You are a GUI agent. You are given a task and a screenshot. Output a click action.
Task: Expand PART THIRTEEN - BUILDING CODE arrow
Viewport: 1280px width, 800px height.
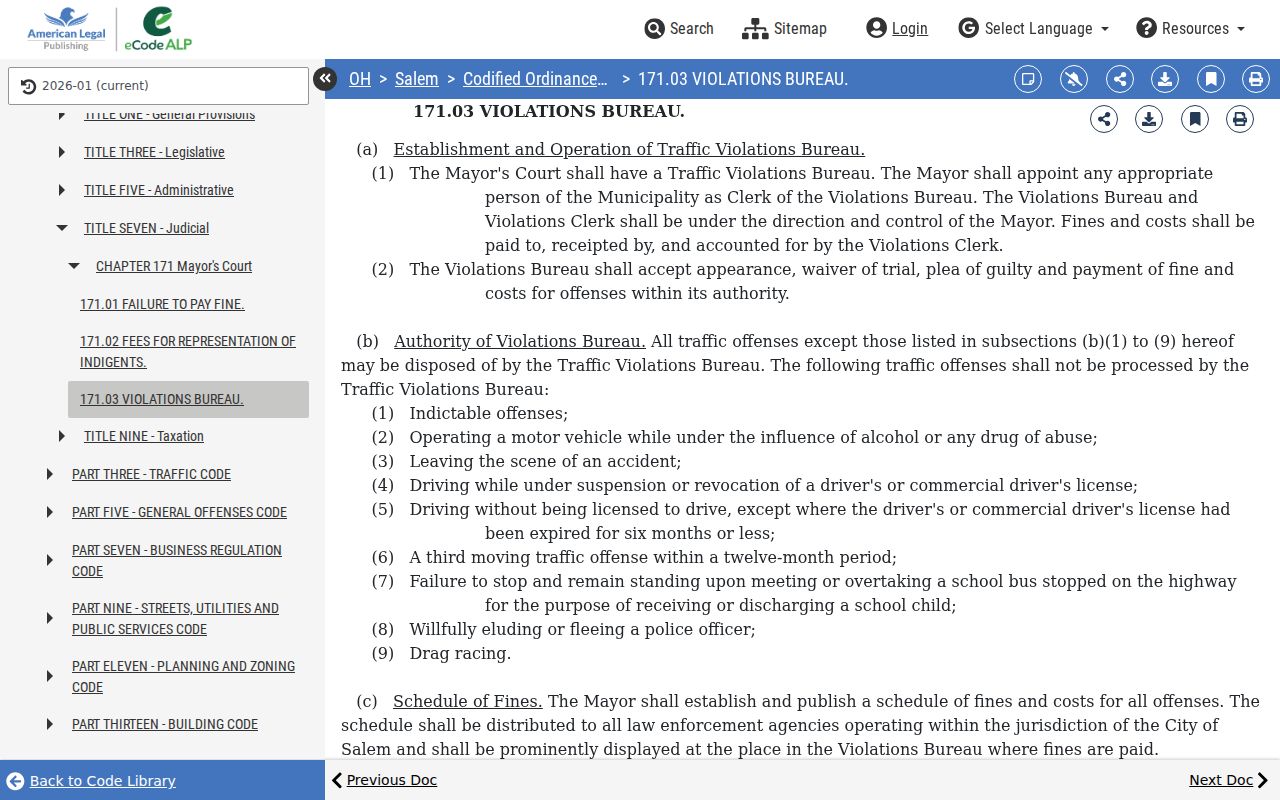tap(50, 724)
